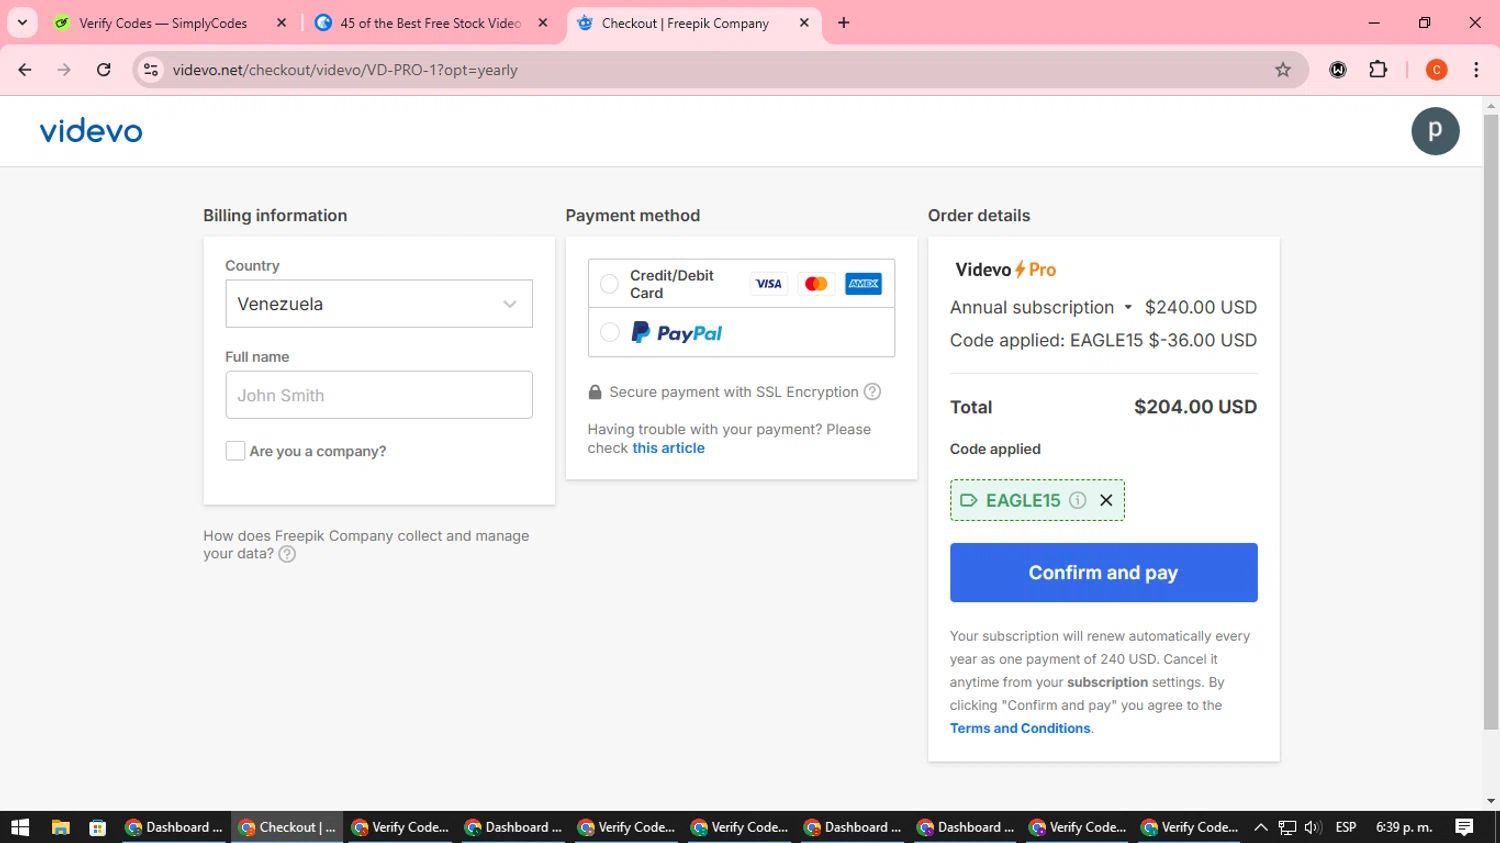Screen dimensions: 1500x843
Task: Show hidden system tray icons
Action: click(x=1260, y=827)
